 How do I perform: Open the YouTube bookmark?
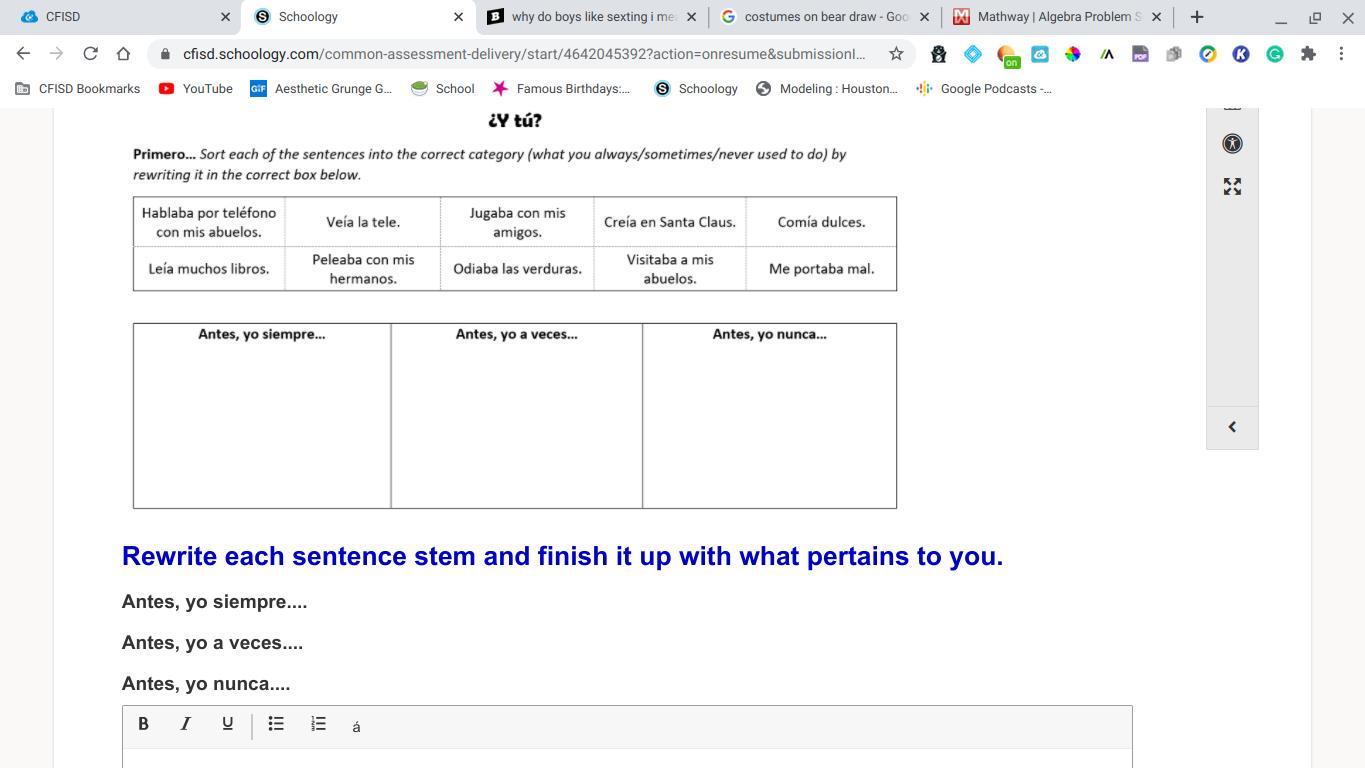tap(196, 89)
